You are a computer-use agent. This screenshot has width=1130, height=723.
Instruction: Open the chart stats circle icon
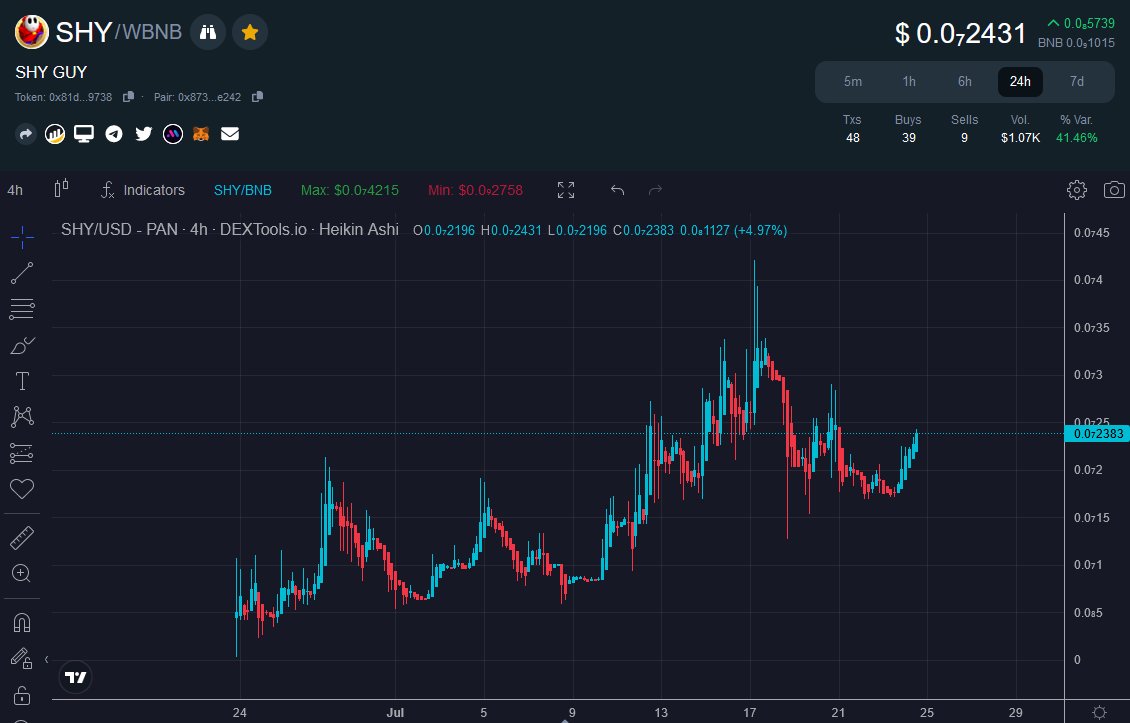(x=55, y=134)
